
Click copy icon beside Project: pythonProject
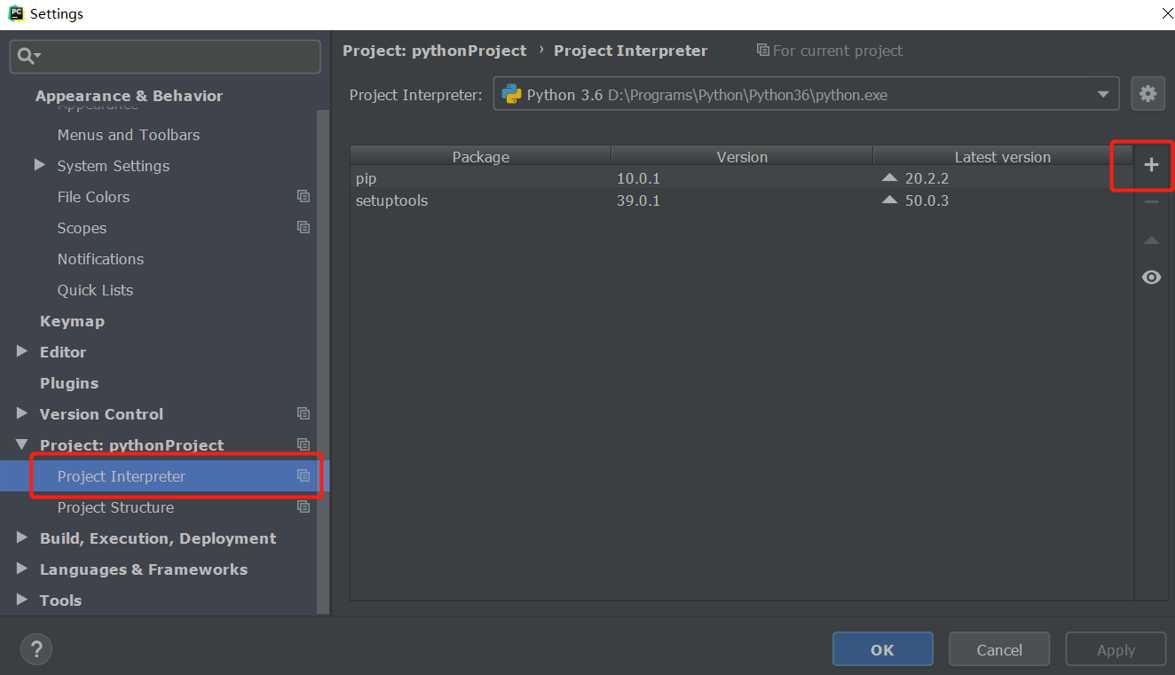(303, 444)
